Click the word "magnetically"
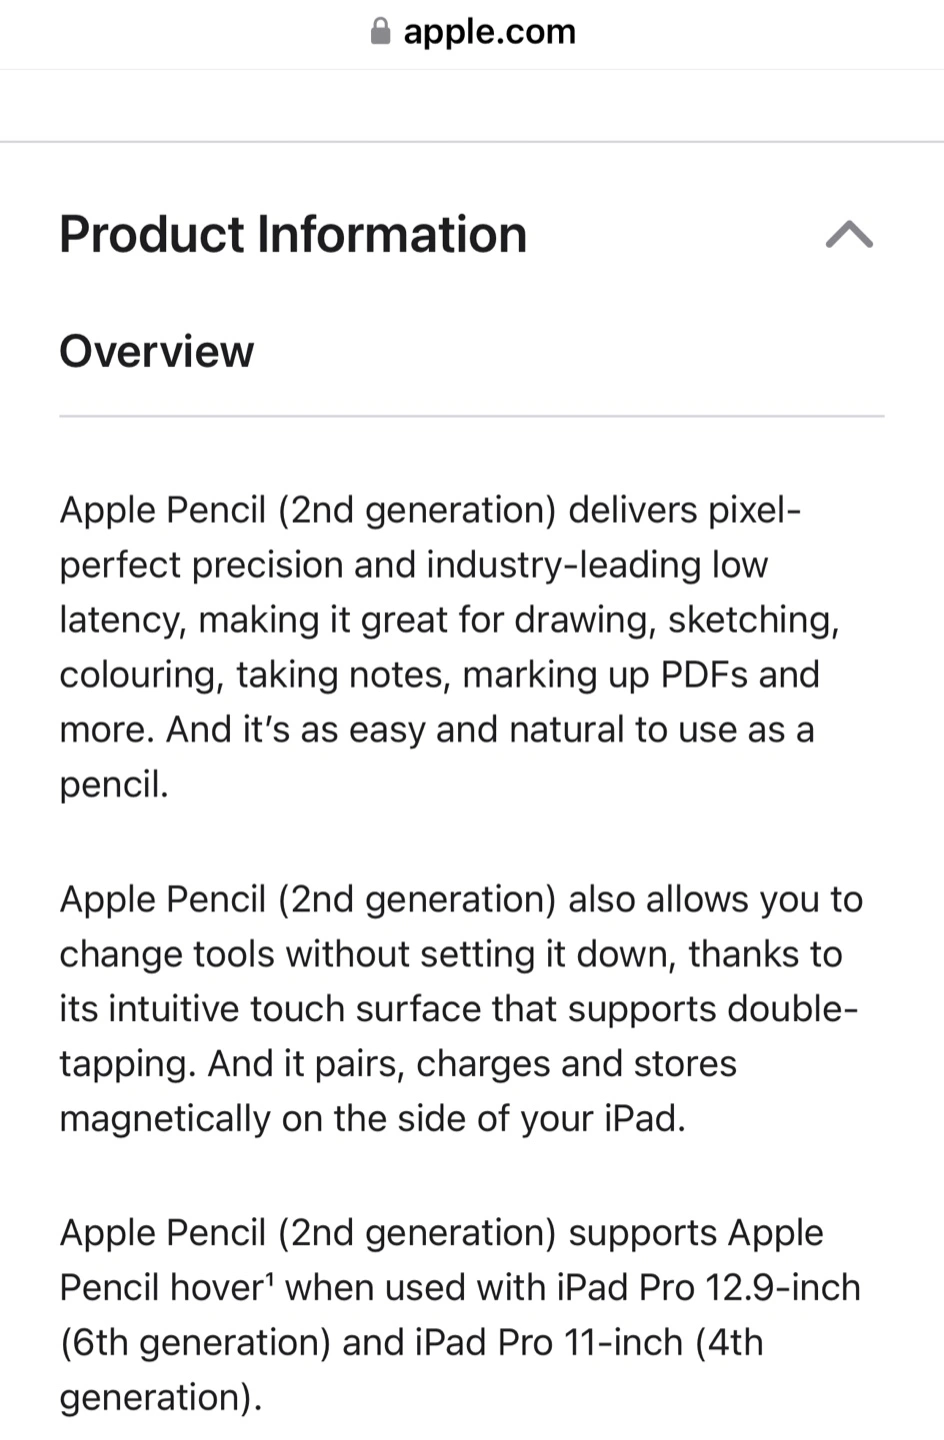 (x=164, y=1119)
